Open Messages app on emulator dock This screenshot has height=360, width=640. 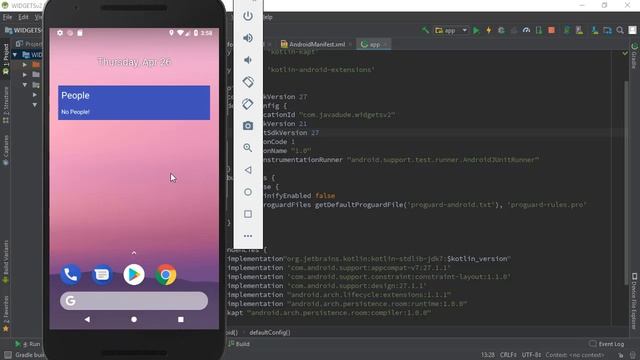pyautogui.click(x=102, y=275)
